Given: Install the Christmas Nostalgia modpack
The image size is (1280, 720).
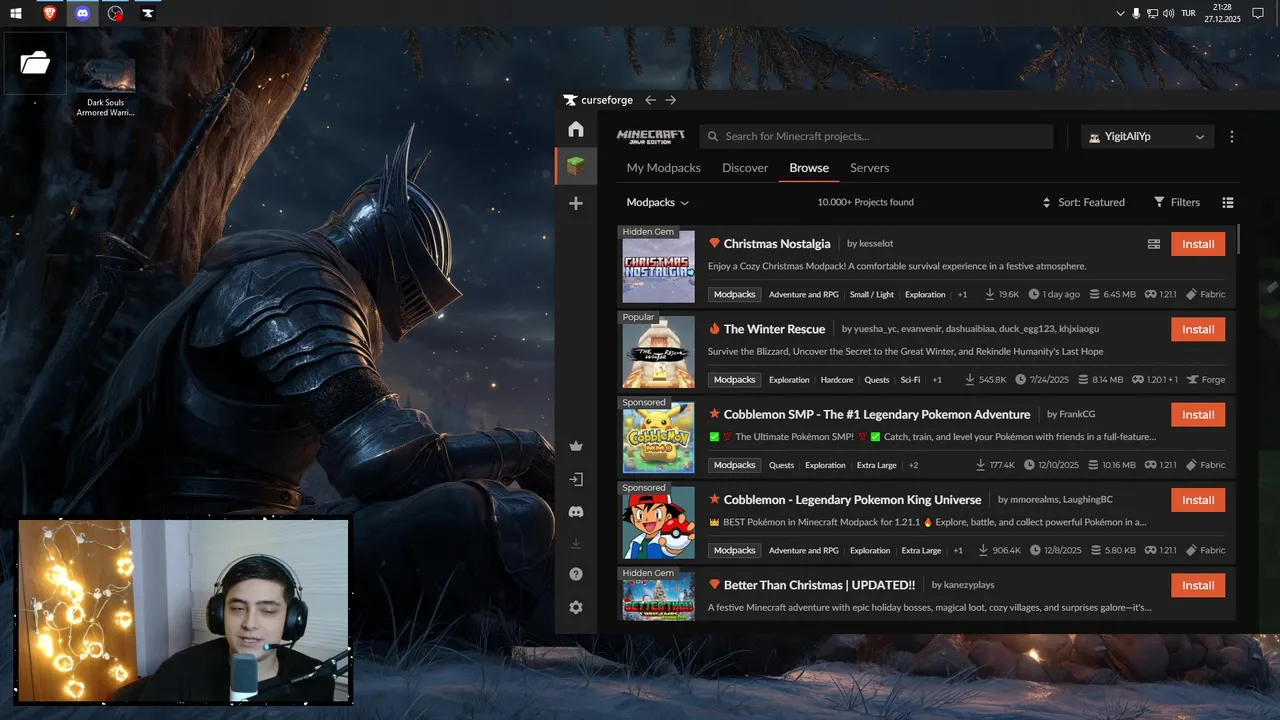Looking at the screenshot, I should pos(1198,244).
